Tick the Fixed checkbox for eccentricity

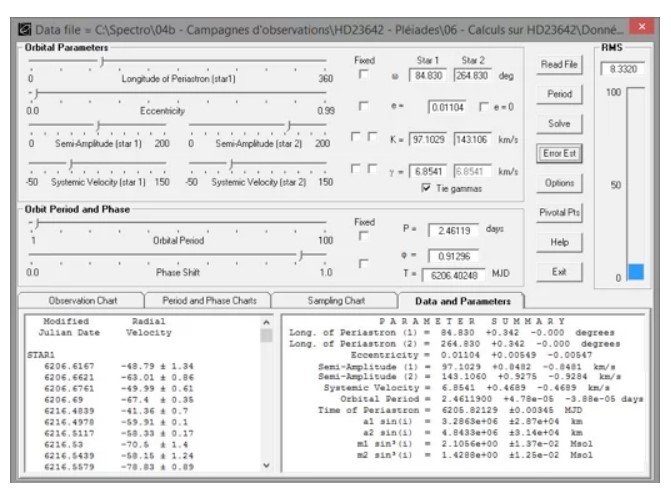[363, 106]
